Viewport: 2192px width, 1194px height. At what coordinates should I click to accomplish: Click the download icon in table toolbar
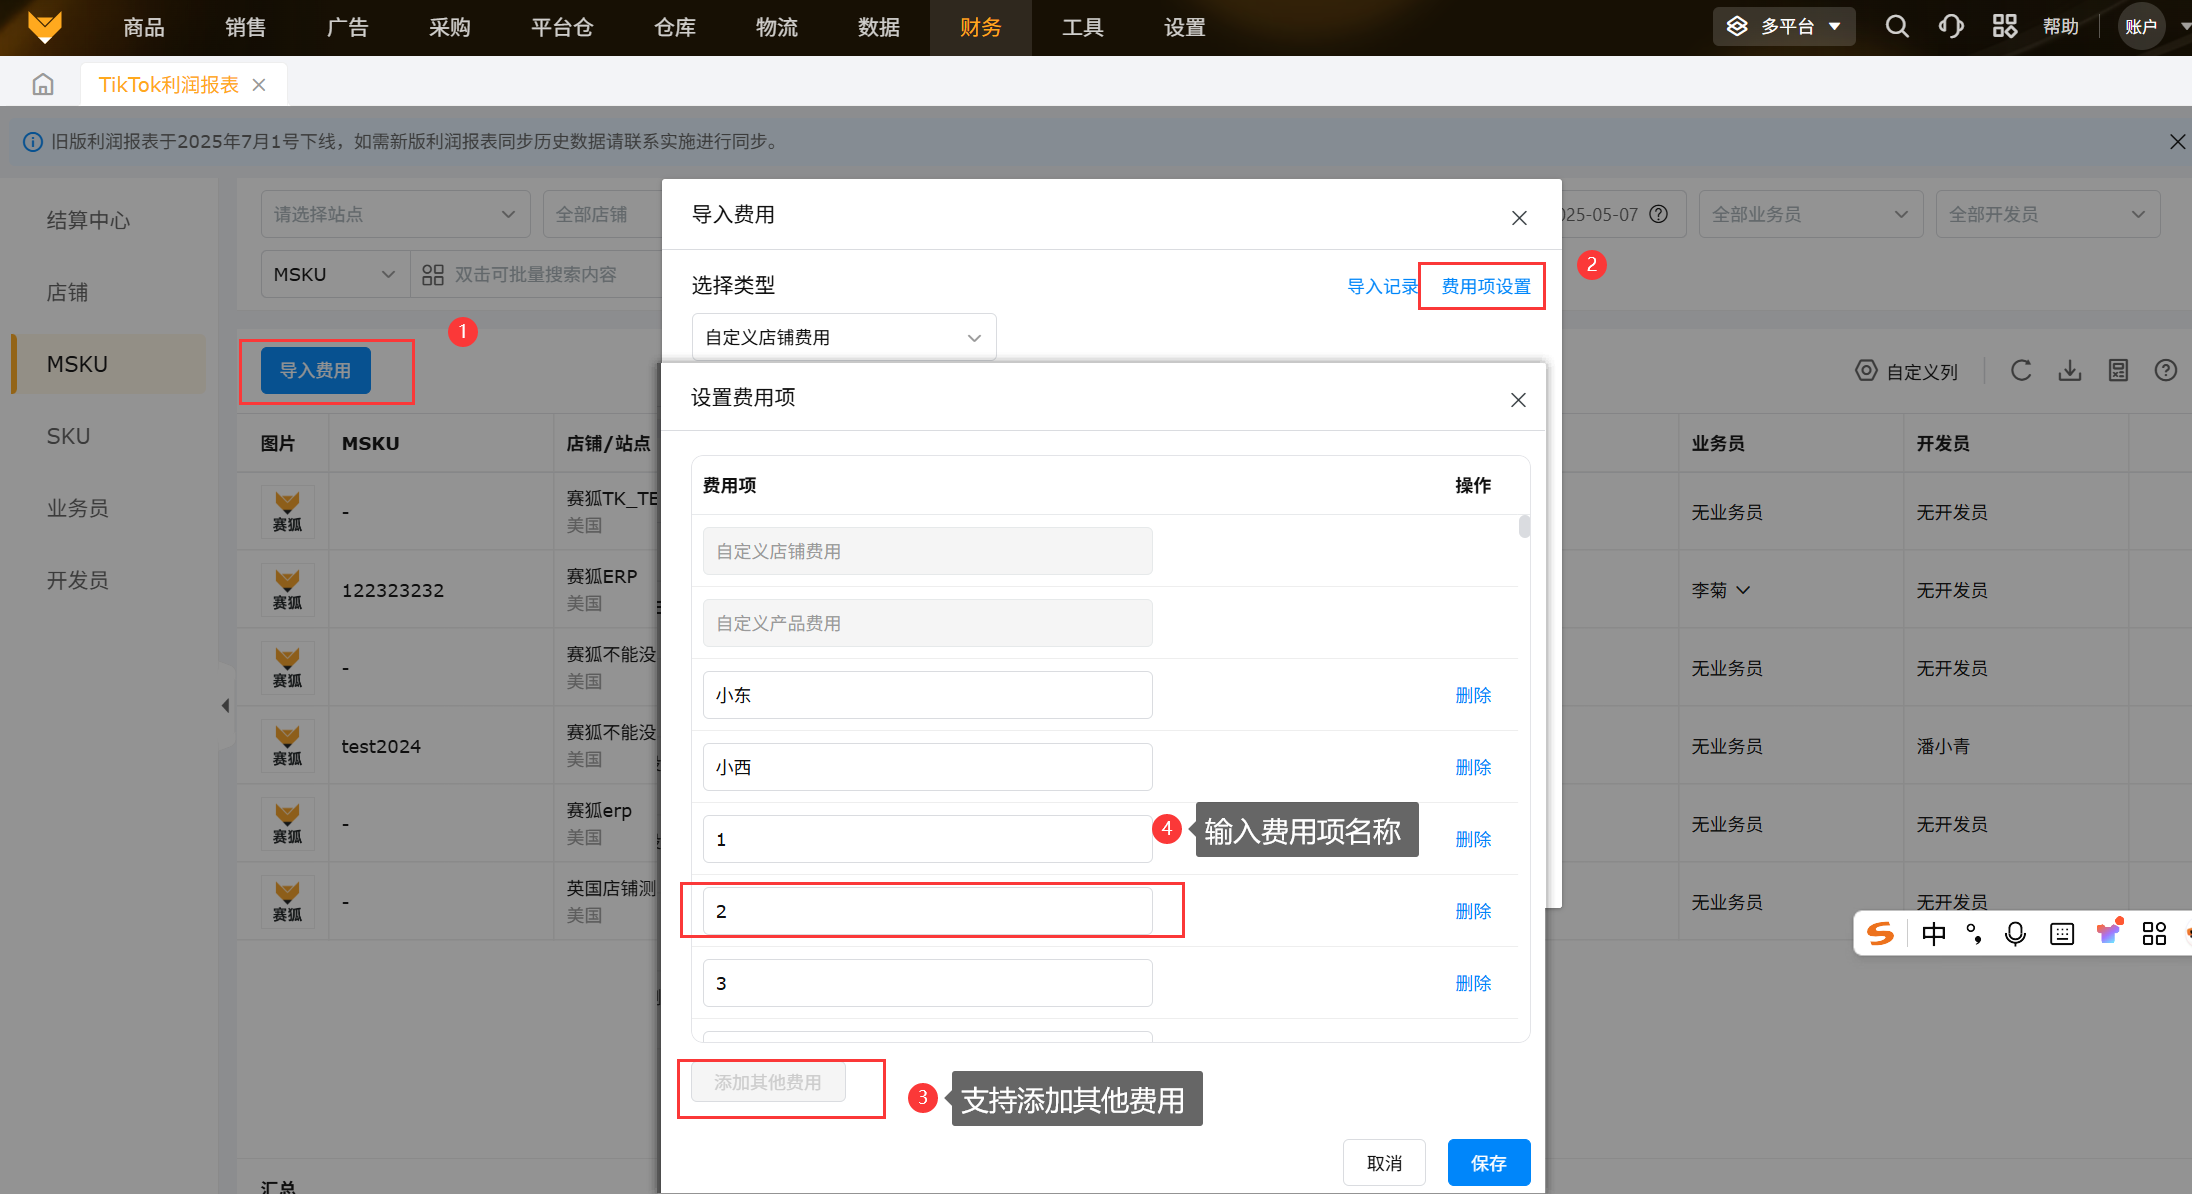2070,371
